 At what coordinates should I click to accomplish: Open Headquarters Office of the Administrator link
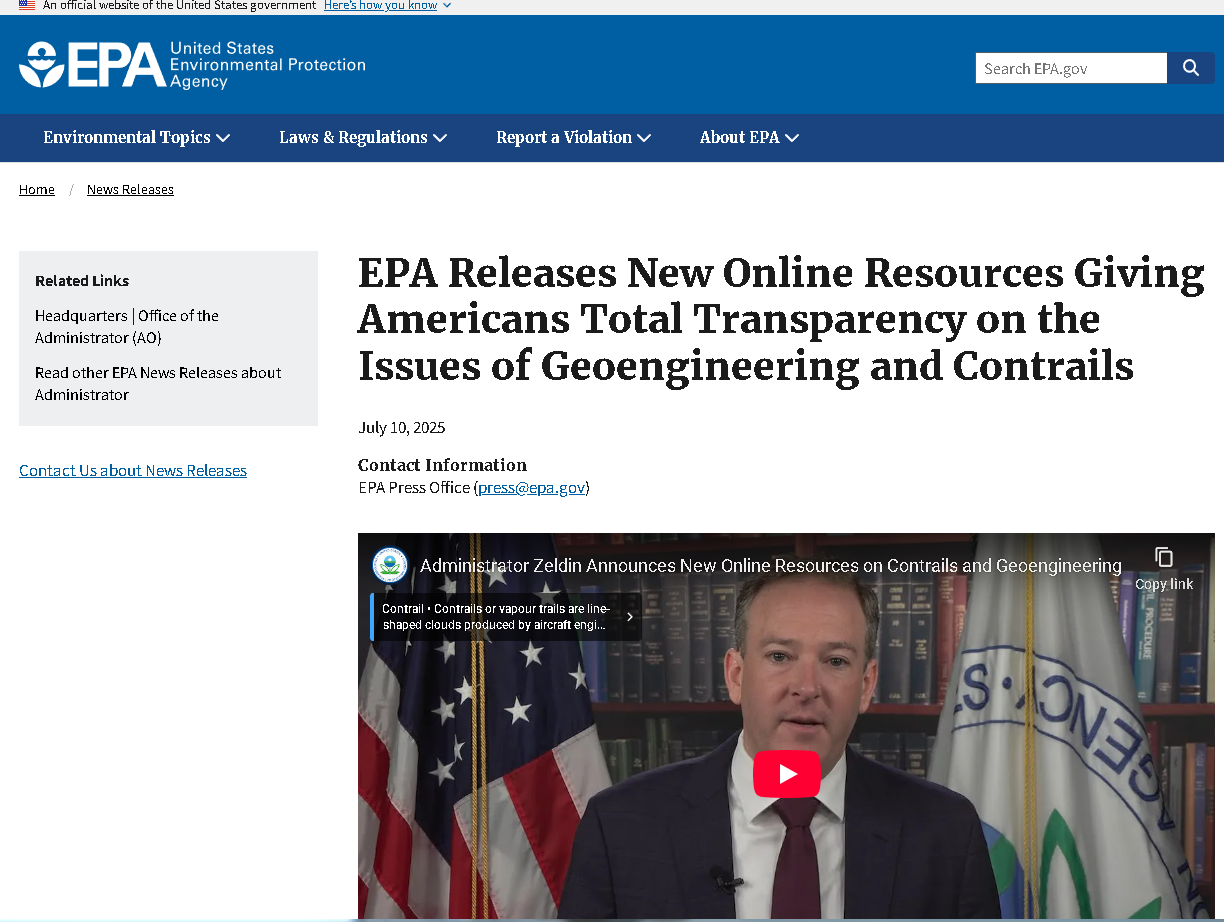tap(127, 327)
